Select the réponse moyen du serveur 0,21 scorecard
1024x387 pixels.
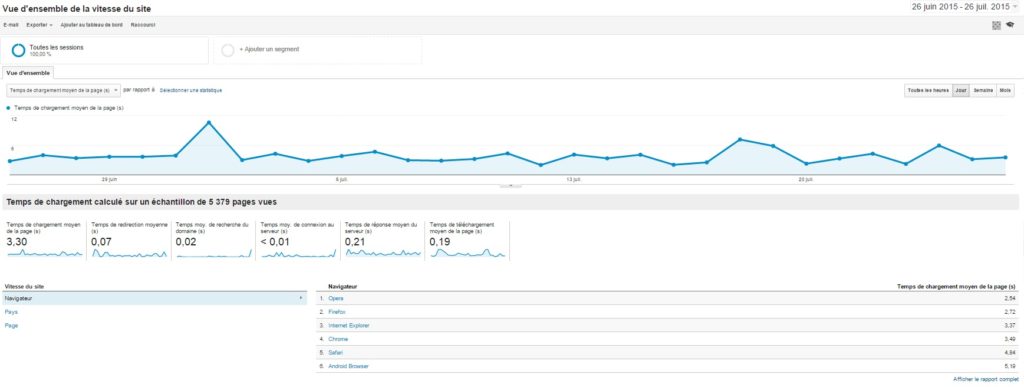383,240
